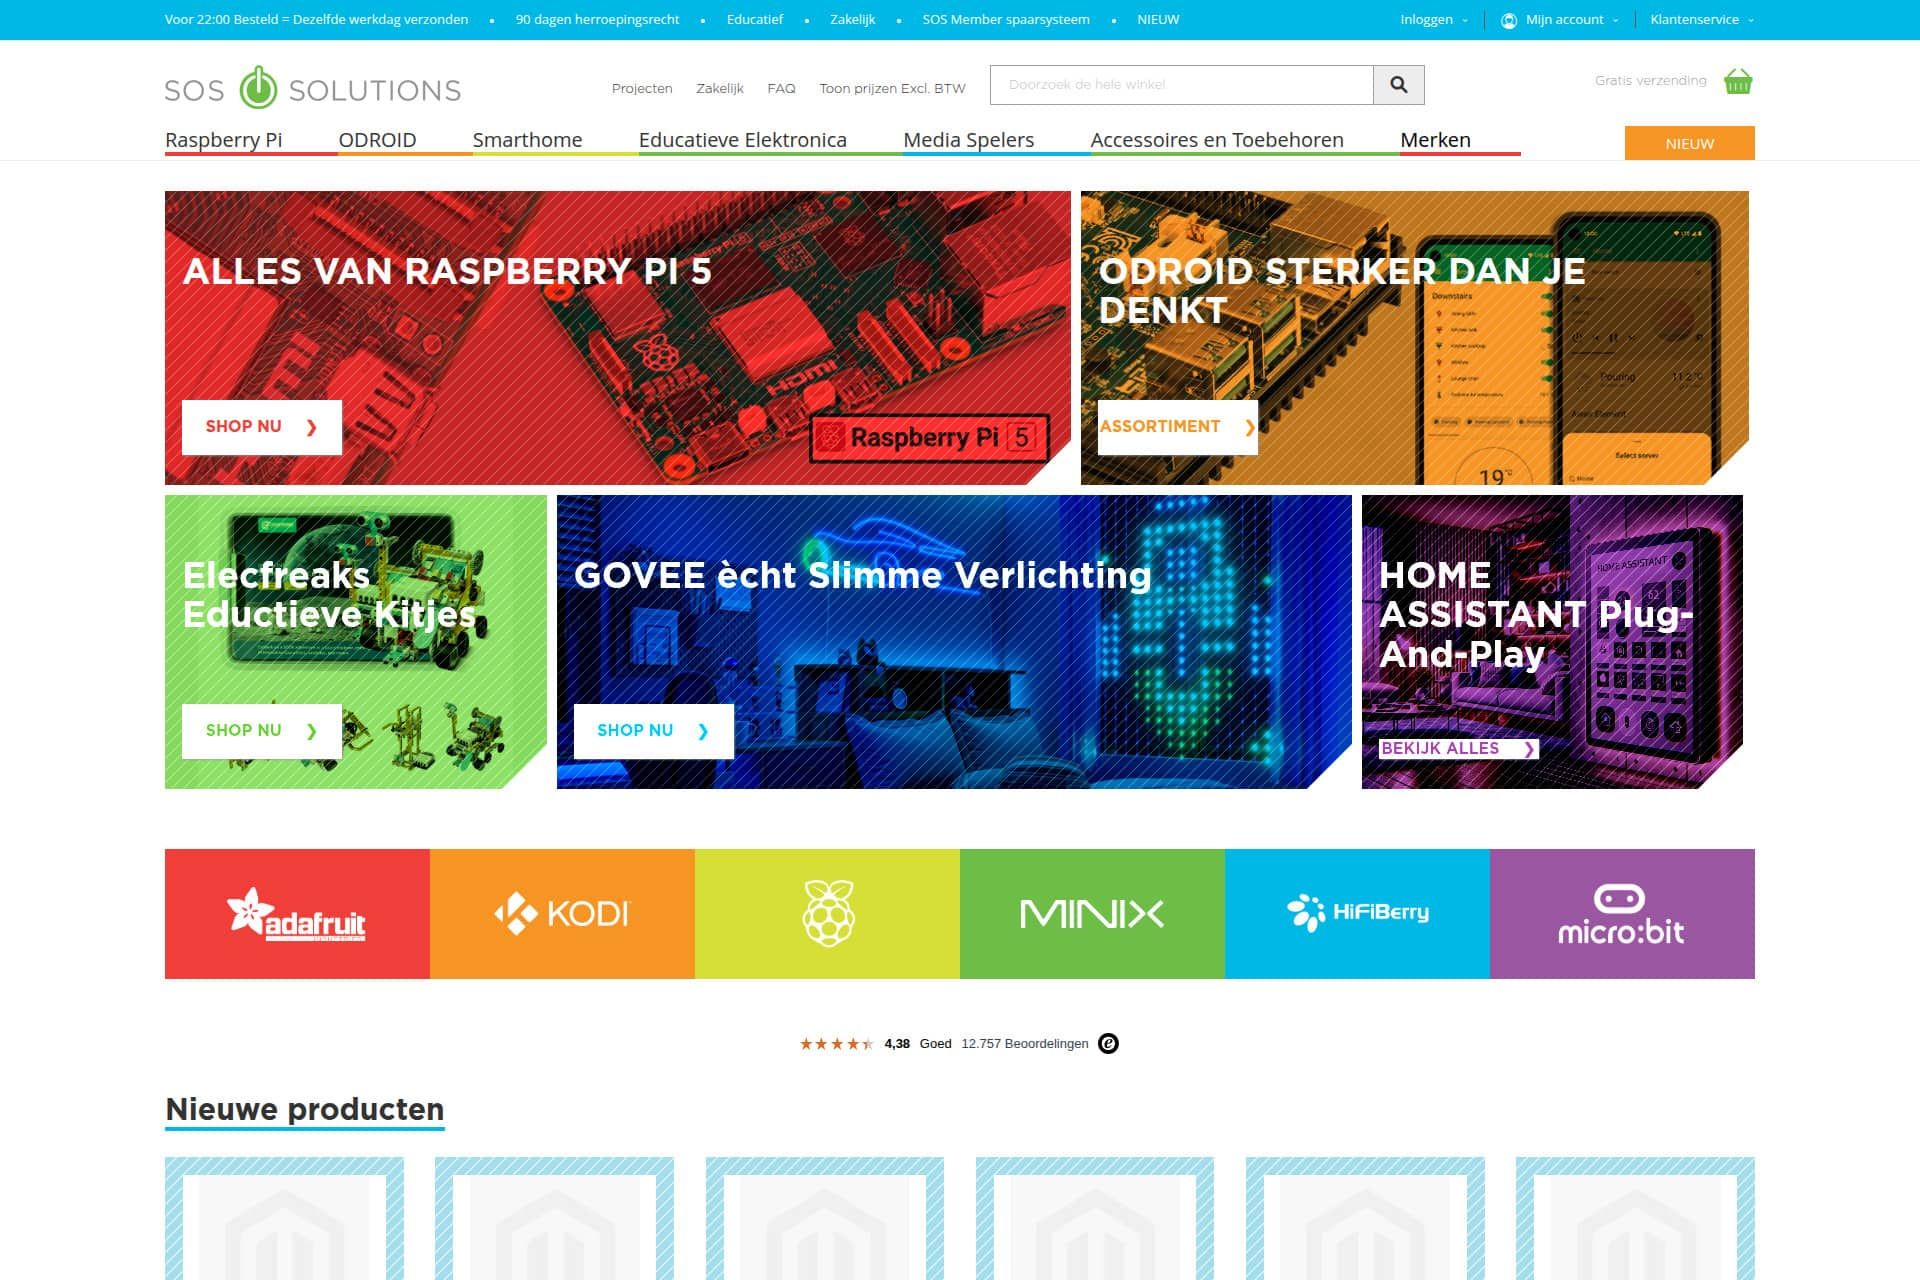Click SHOP NU on the Raspberry Pi 5 banner
The width and height of the screenshot is (1920, 1280).
point(262,427)
